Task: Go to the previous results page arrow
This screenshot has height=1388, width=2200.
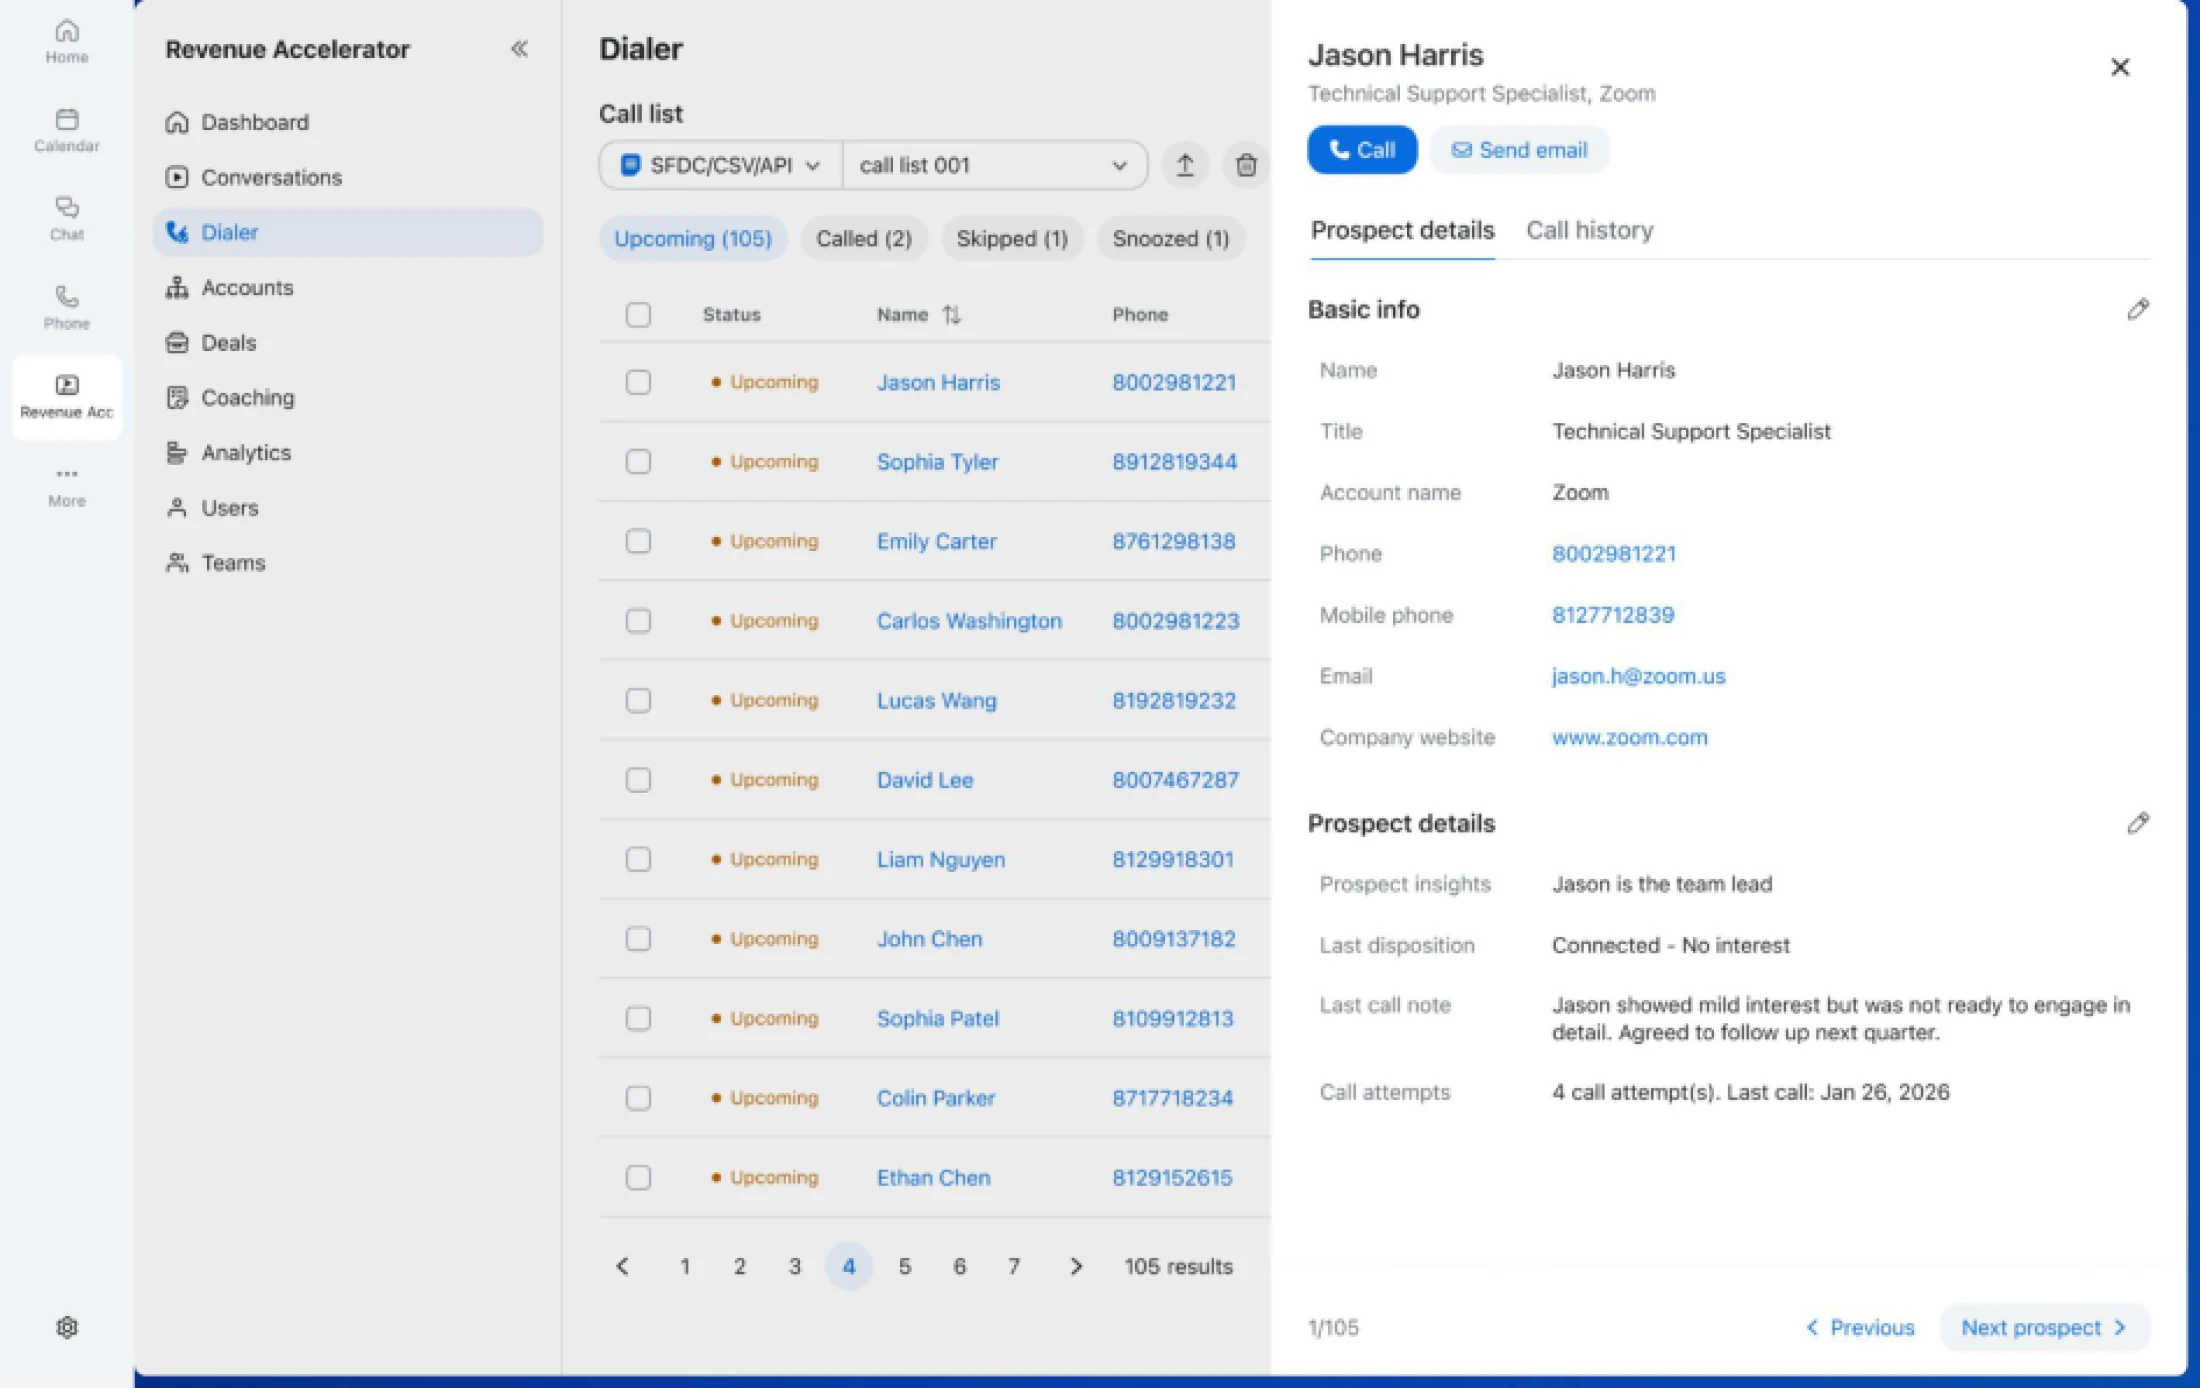Action: coord(622,1266)
